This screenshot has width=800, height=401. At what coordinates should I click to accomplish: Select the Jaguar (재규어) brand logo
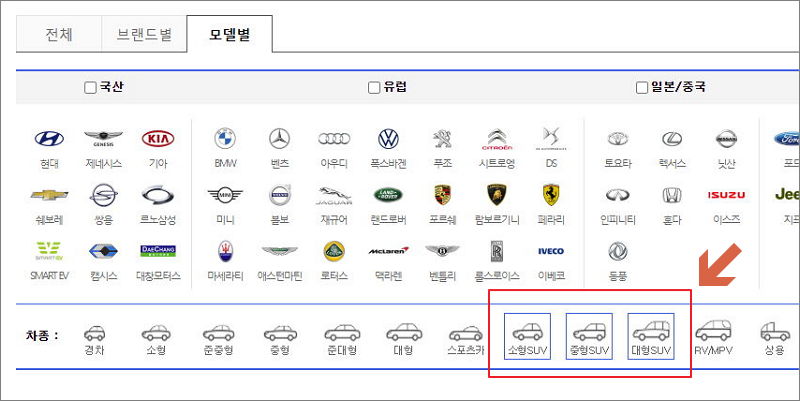point(334,195)
